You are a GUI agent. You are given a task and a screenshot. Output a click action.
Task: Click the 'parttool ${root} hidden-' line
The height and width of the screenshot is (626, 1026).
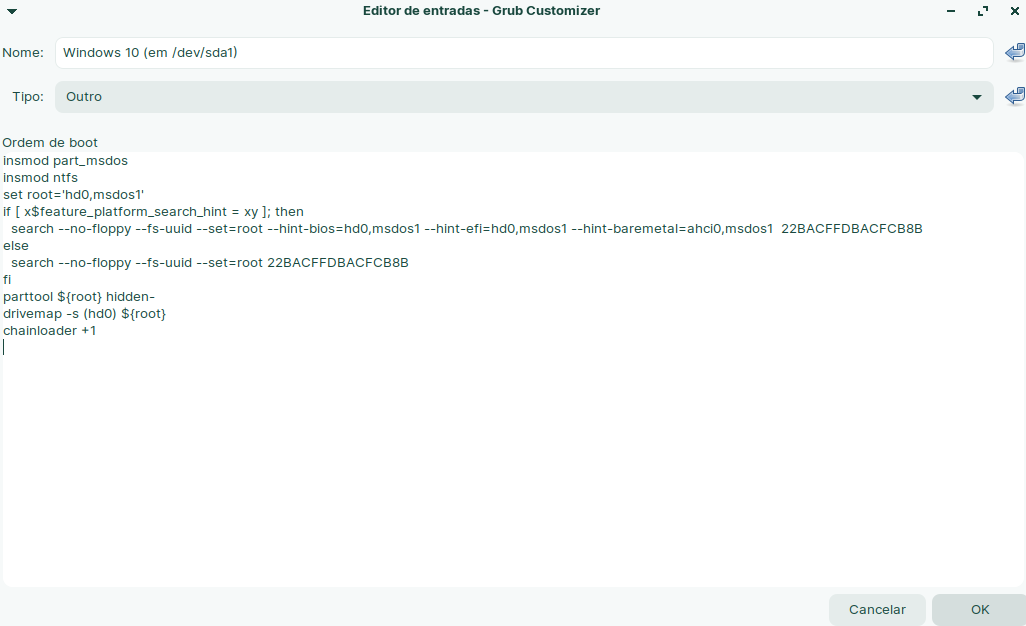[x=79, y=297]
